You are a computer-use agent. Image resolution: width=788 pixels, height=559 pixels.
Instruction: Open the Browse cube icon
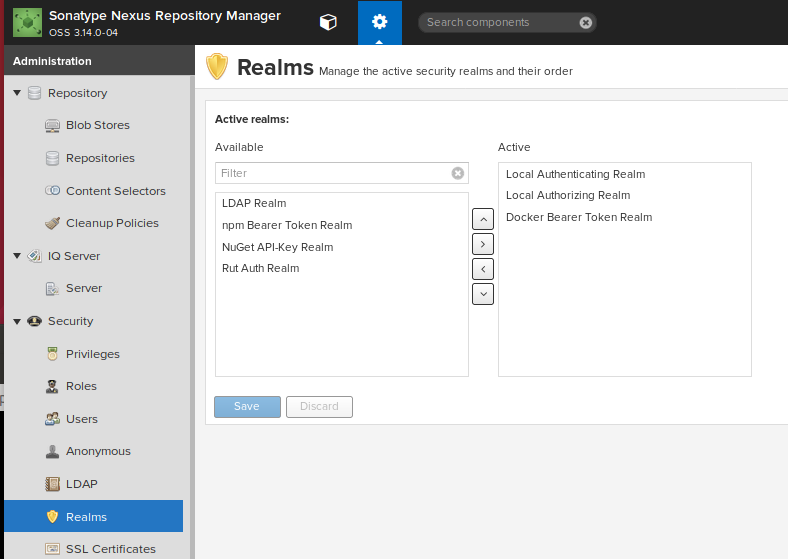328,22
